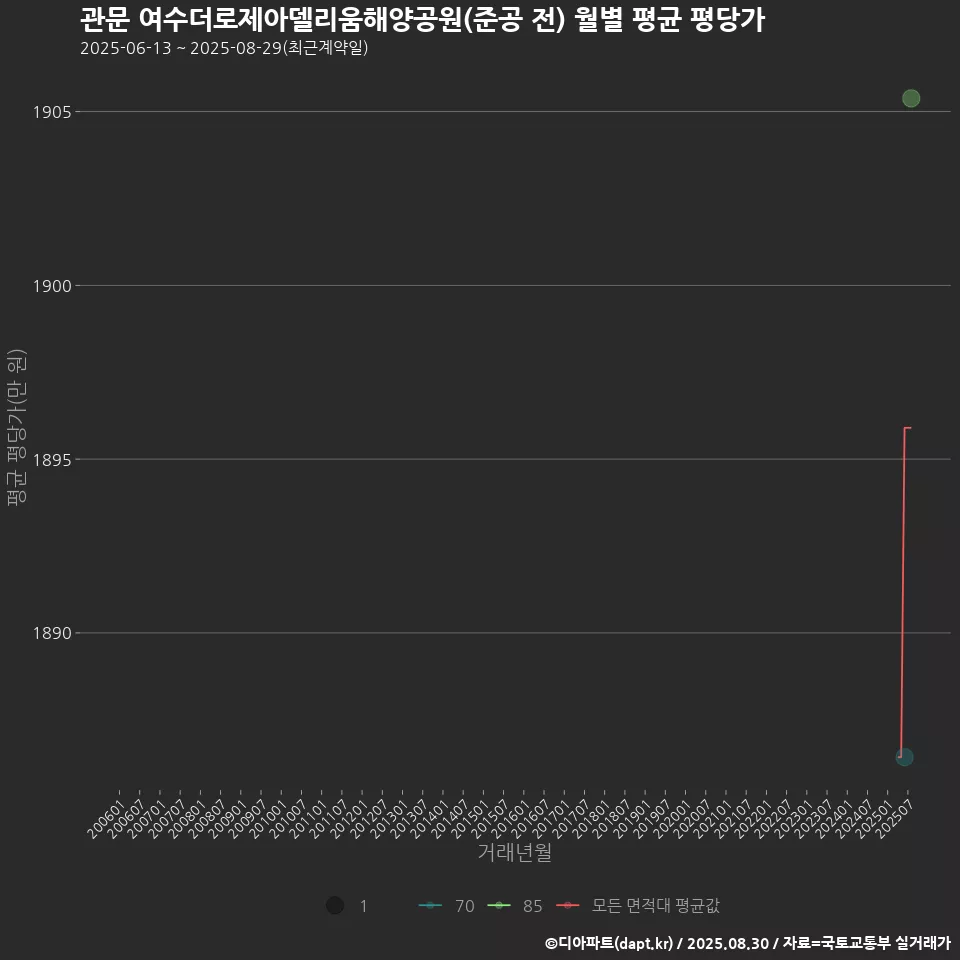Click the y-axis value 1900

tap(52, 286)
